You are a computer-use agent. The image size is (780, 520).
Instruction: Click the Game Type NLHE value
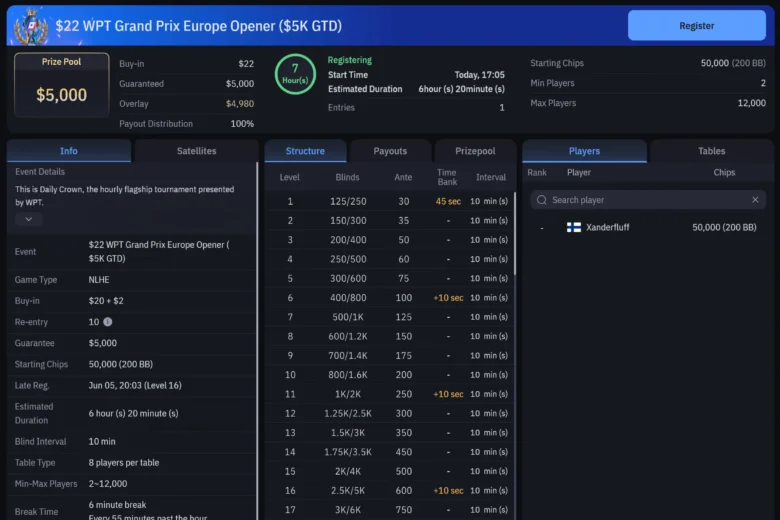[x=99, y=280]
